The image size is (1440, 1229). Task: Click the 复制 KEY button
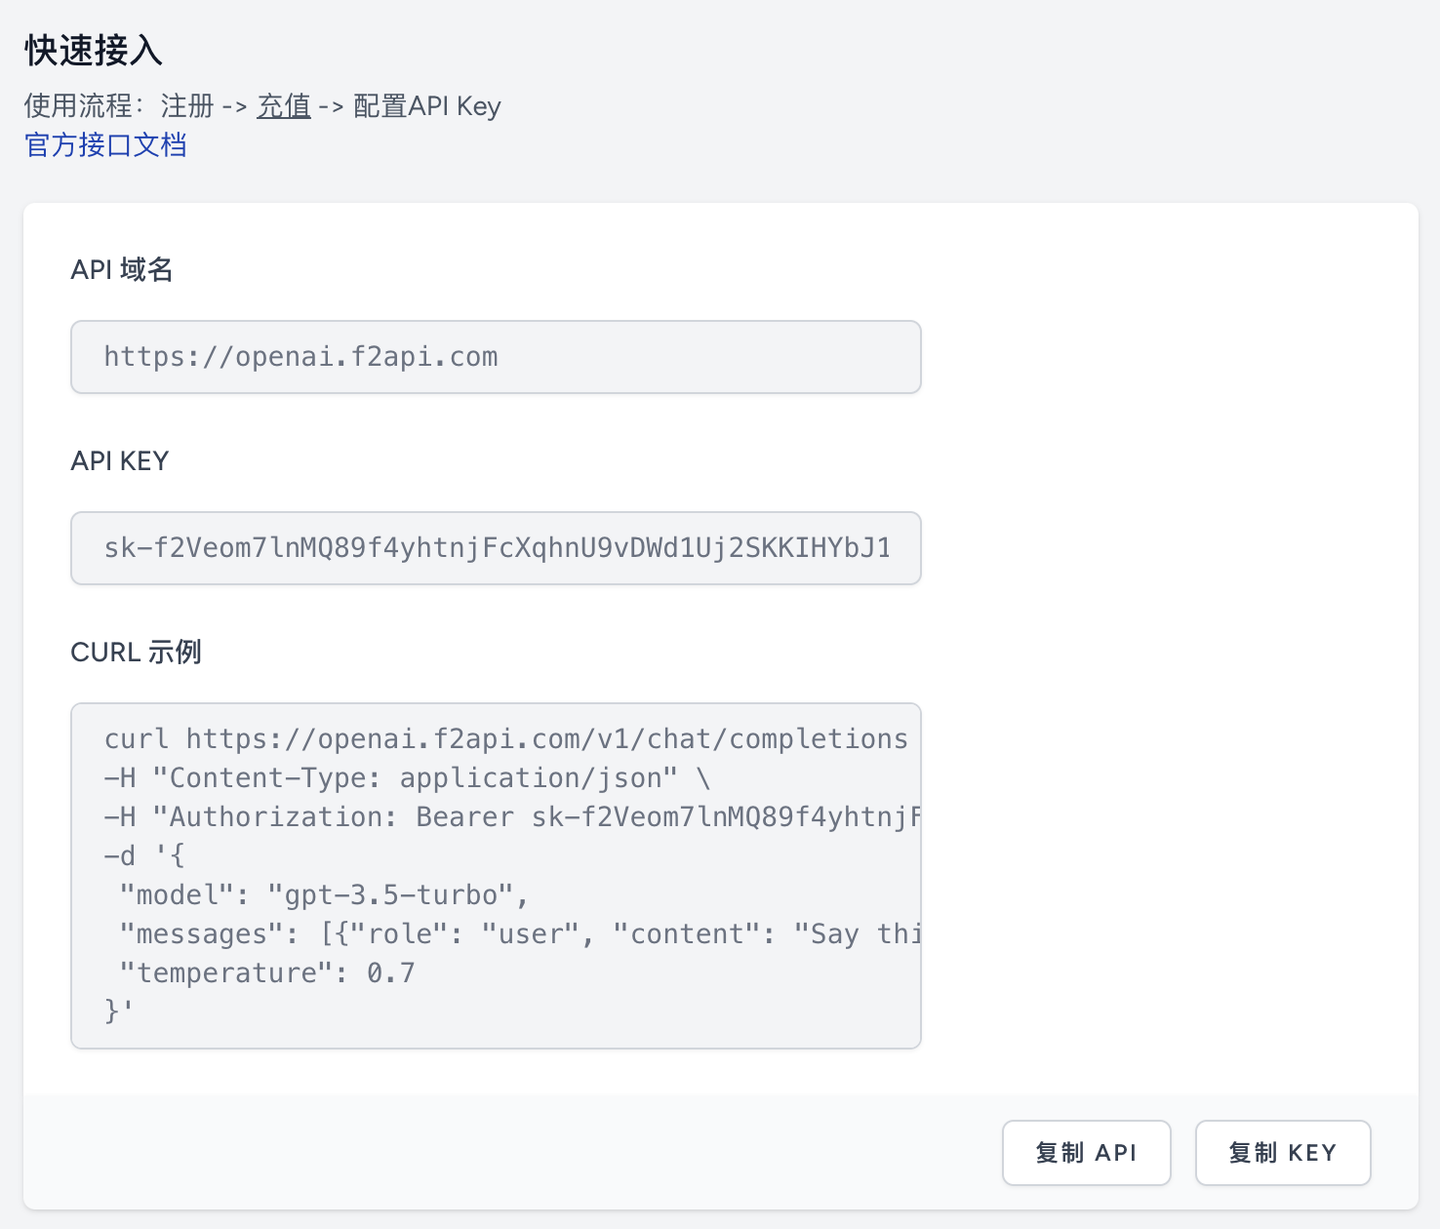tap(1283, 1152)
